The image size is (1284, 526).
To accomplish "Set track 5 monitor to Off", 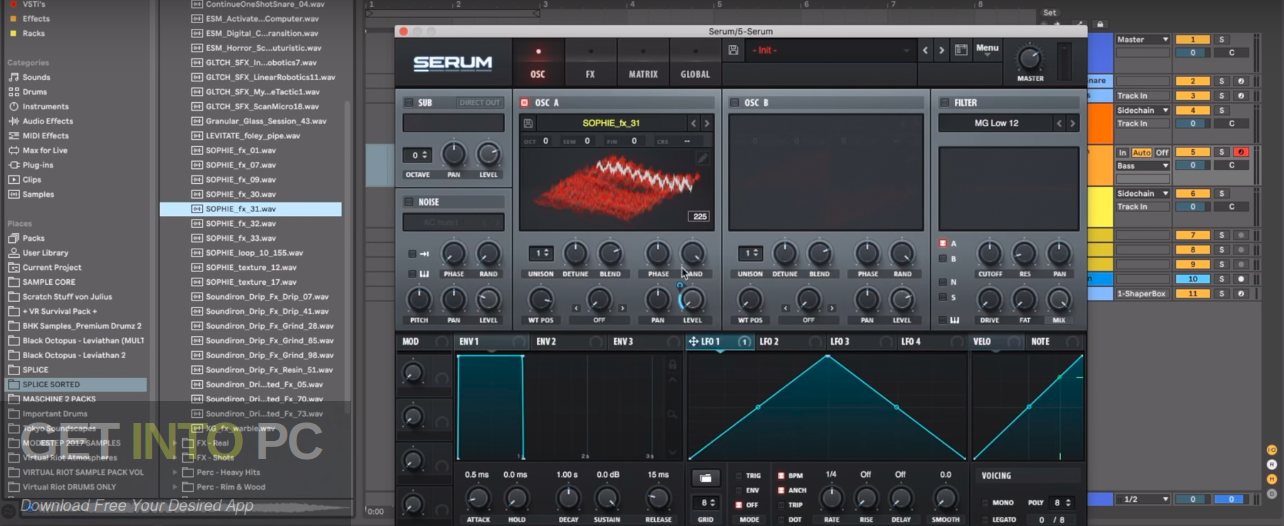I will [x=1162, y=152].
